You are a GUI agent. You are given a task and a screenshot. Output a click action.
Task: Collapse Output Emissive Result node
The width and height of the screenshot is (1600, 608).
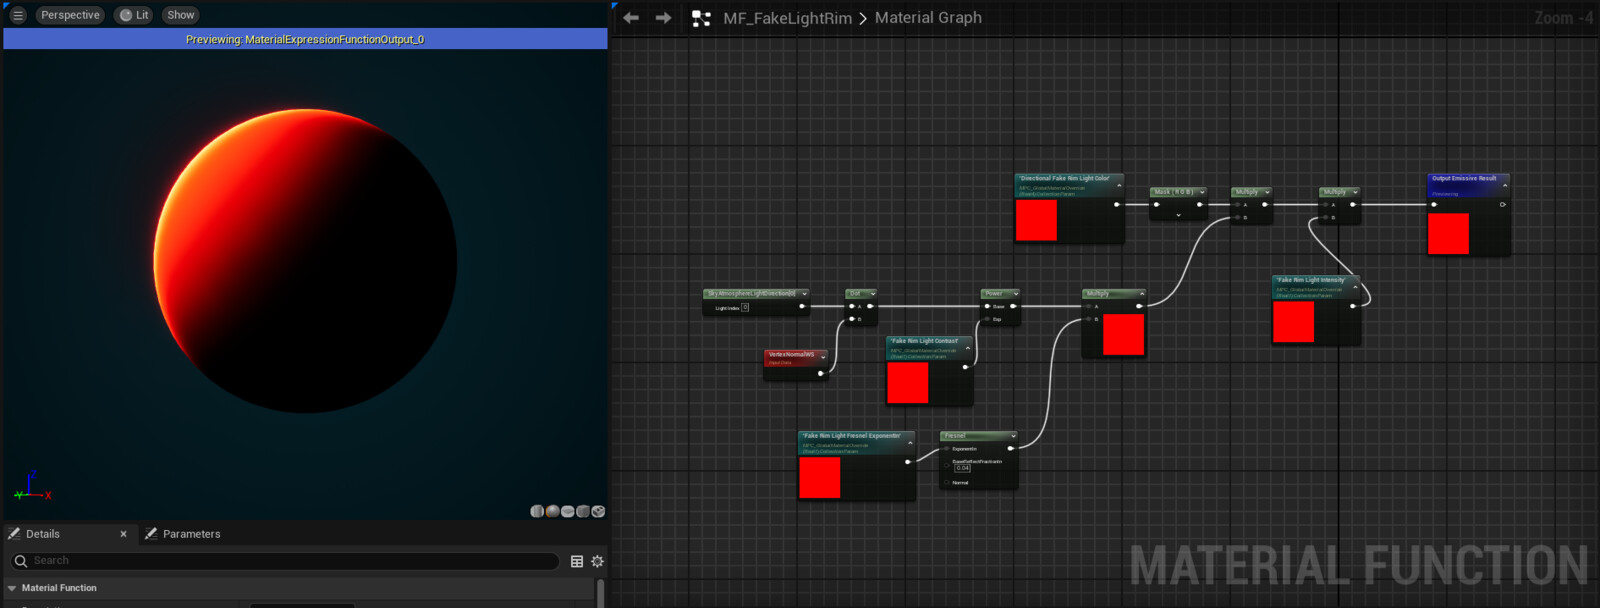click(x=1504, y=185)
